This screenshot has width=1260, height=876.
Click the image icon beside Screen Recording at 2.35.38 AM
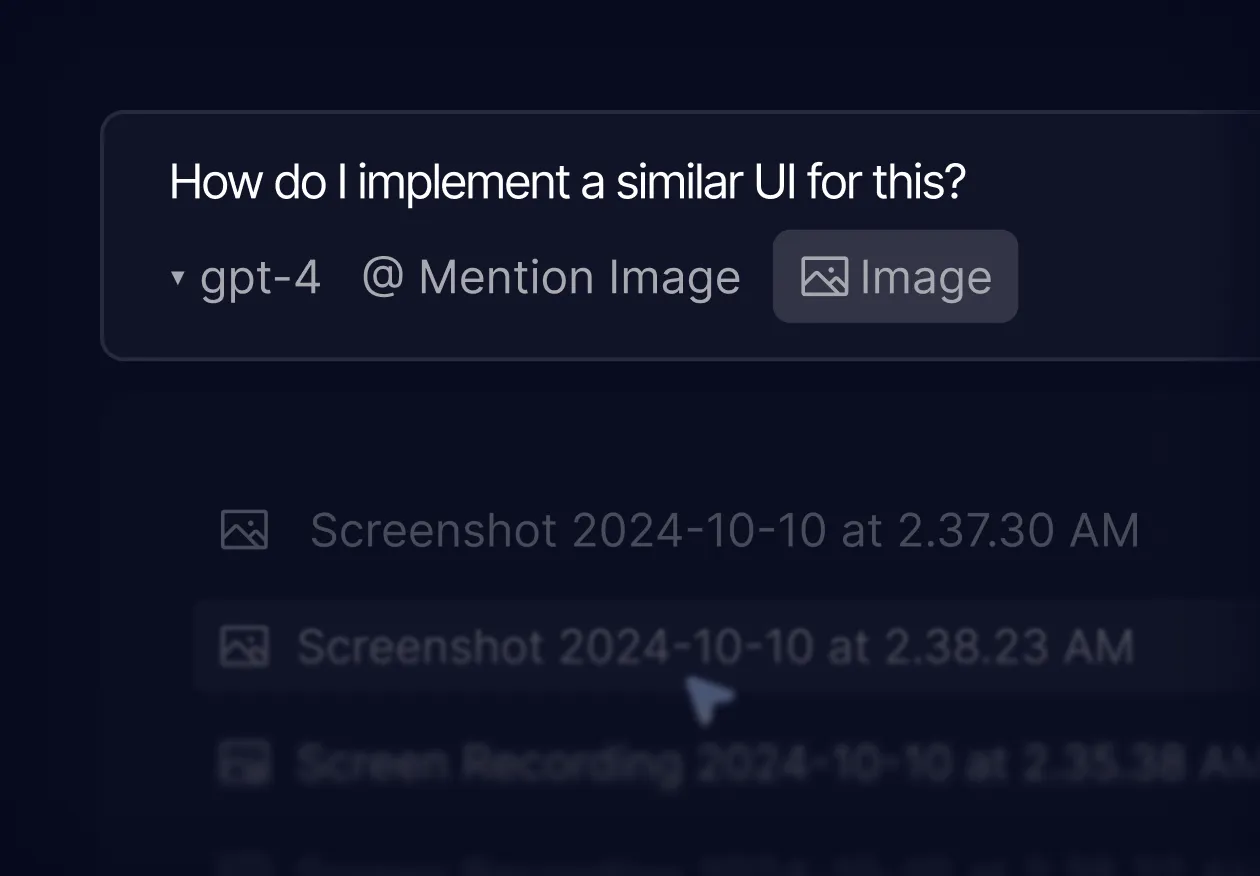243,762
